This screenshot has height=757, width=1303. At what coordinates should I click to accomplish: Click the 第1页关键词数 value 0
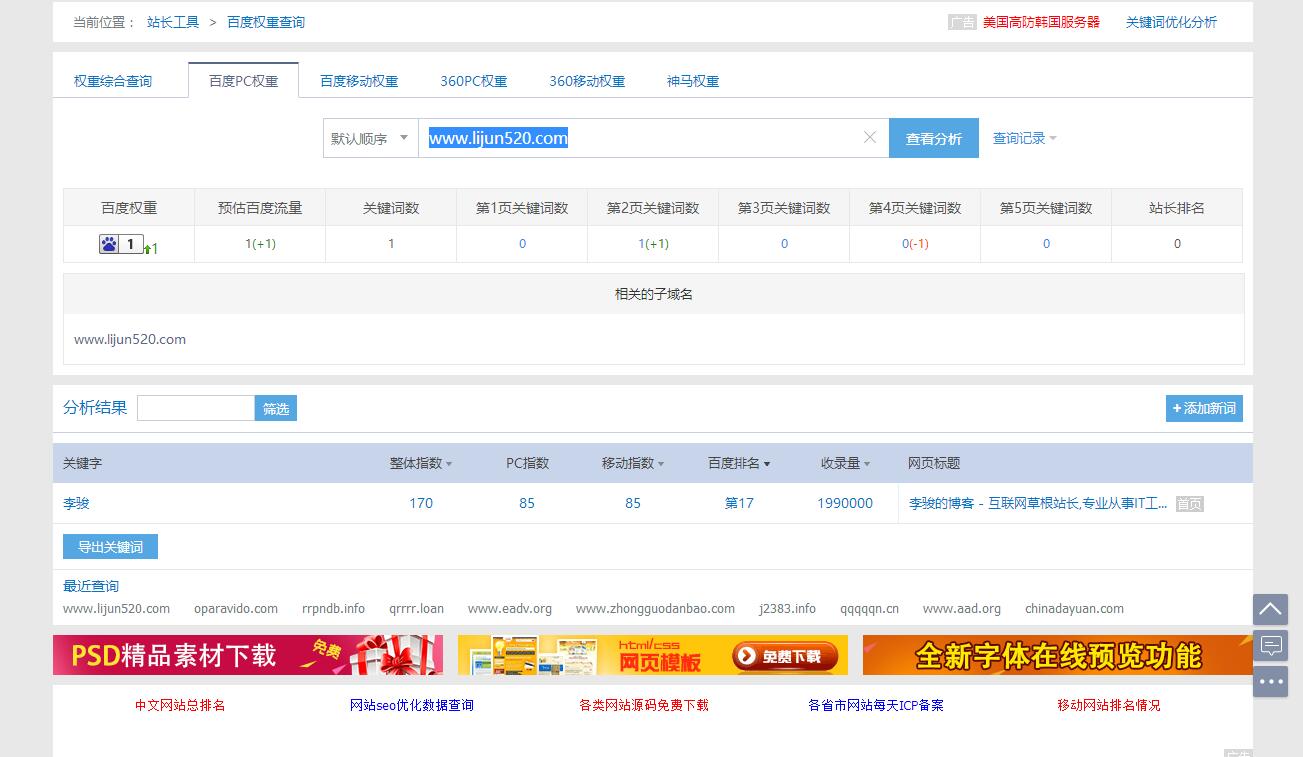[x=522, y=244]
